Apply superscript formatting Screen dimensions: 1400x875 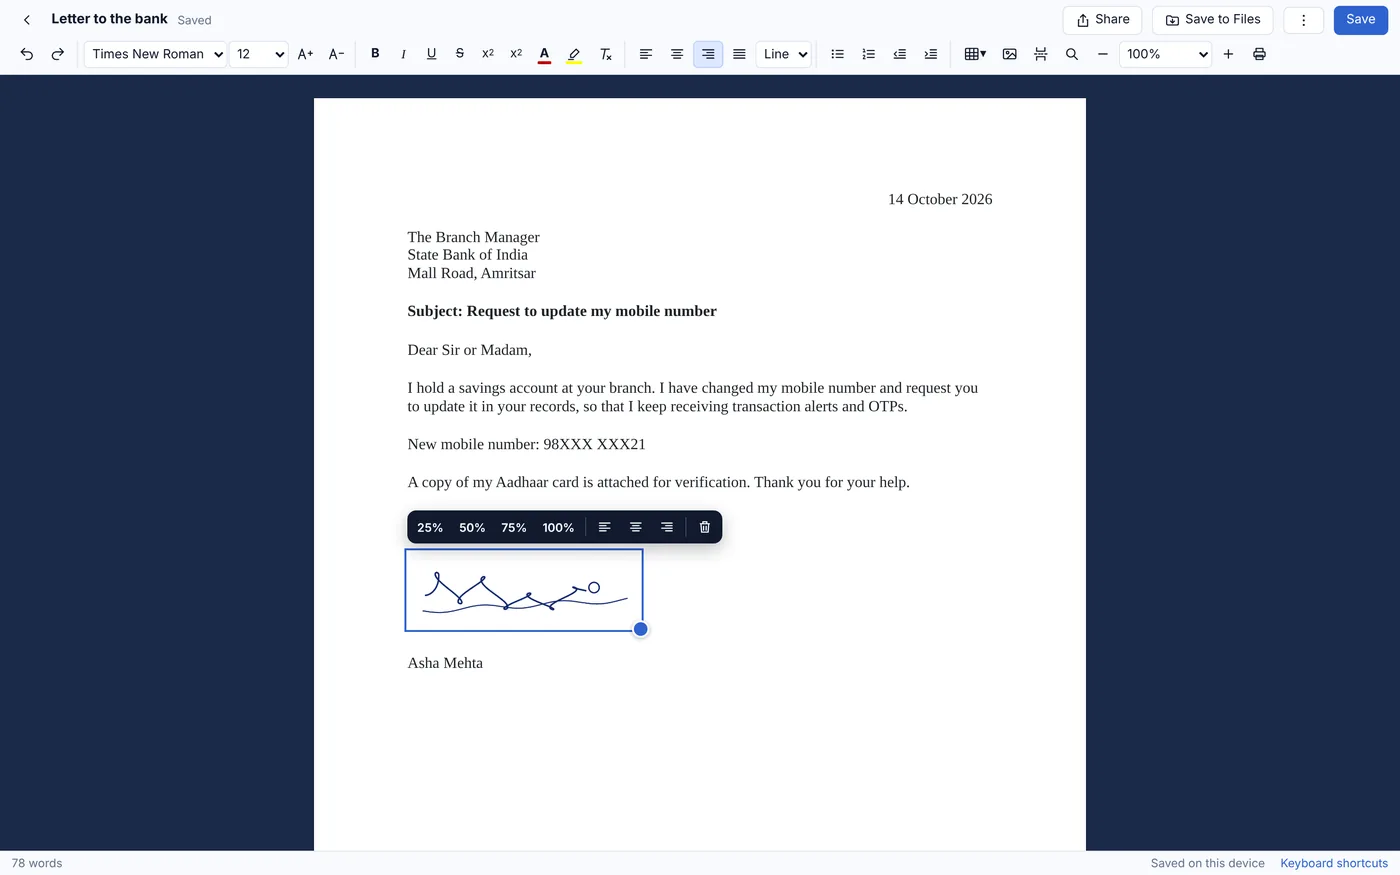click(516, 54)
